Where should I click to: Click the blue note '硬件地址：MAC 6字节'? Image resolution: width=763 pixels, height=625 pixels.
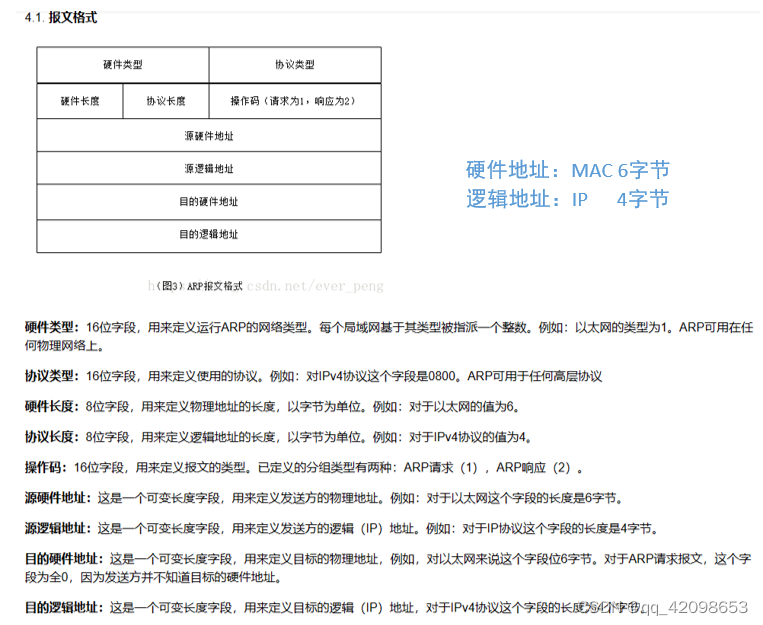567,170
